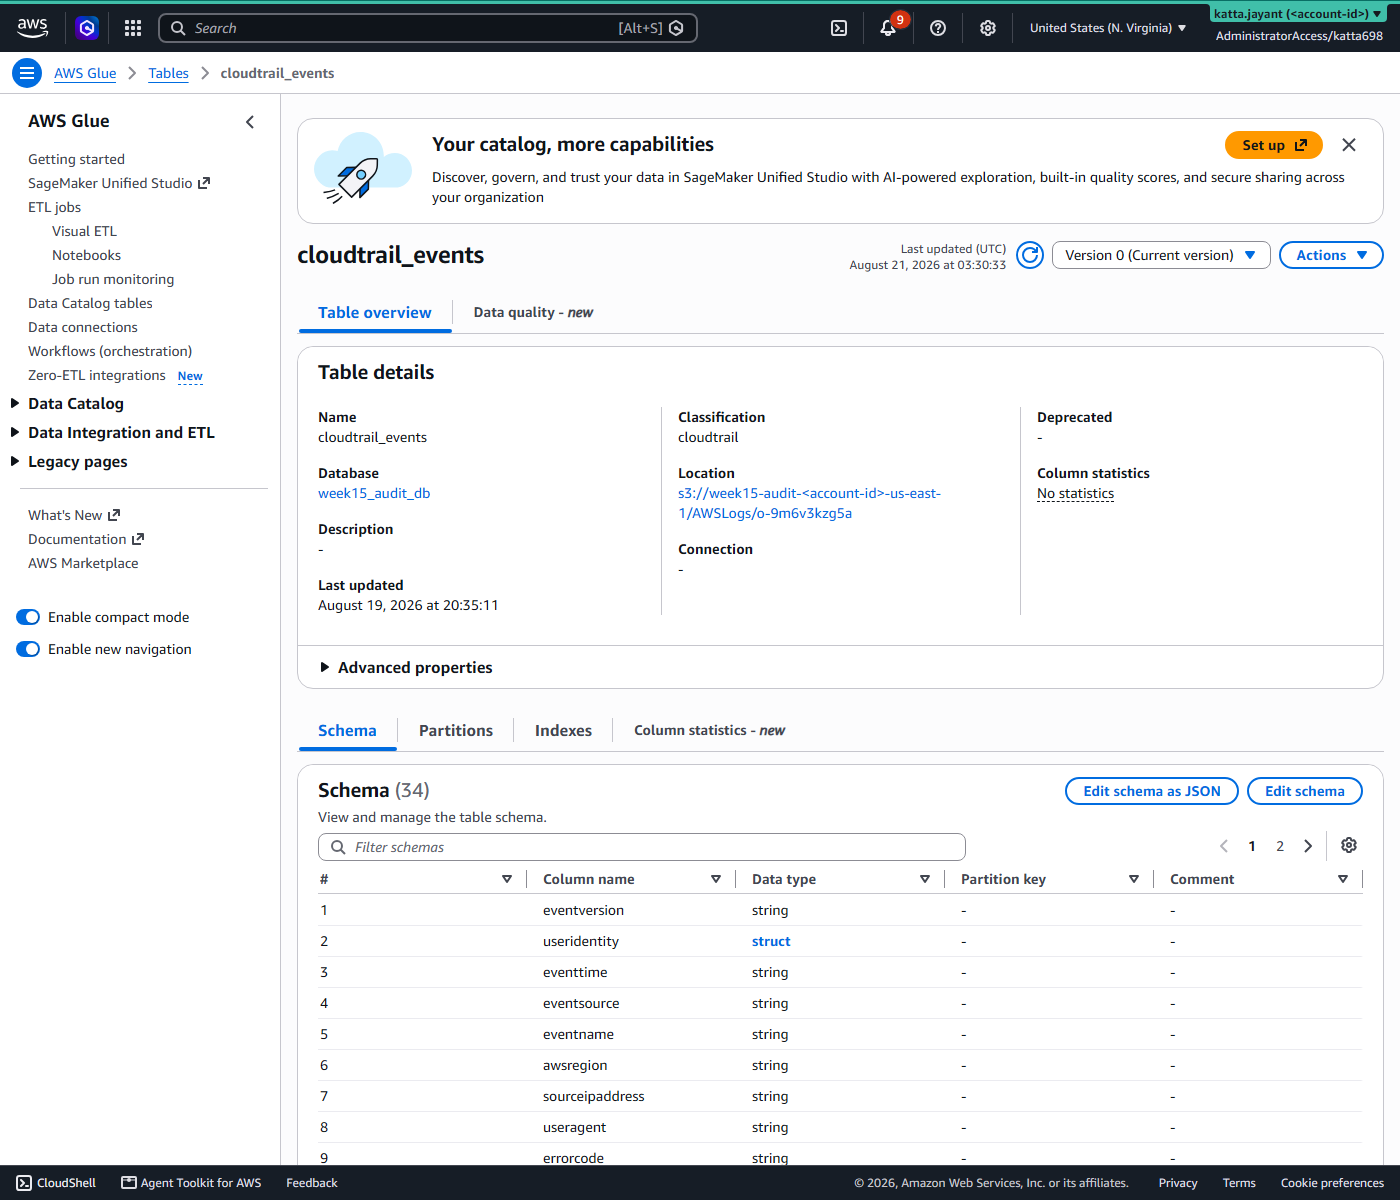This screenshot has height=1200, width=1400.
Task: Sort by the # column arrow
Action: (507, 879)
